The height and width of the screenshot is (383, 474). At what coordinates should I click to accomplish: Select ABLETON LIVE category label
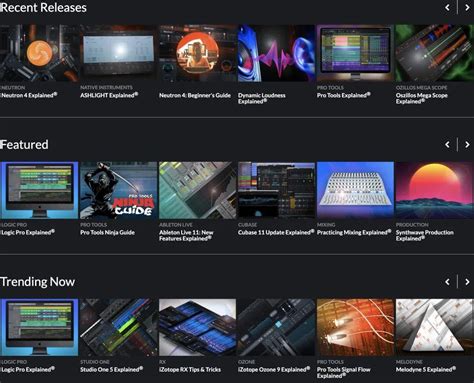point(175,225)
